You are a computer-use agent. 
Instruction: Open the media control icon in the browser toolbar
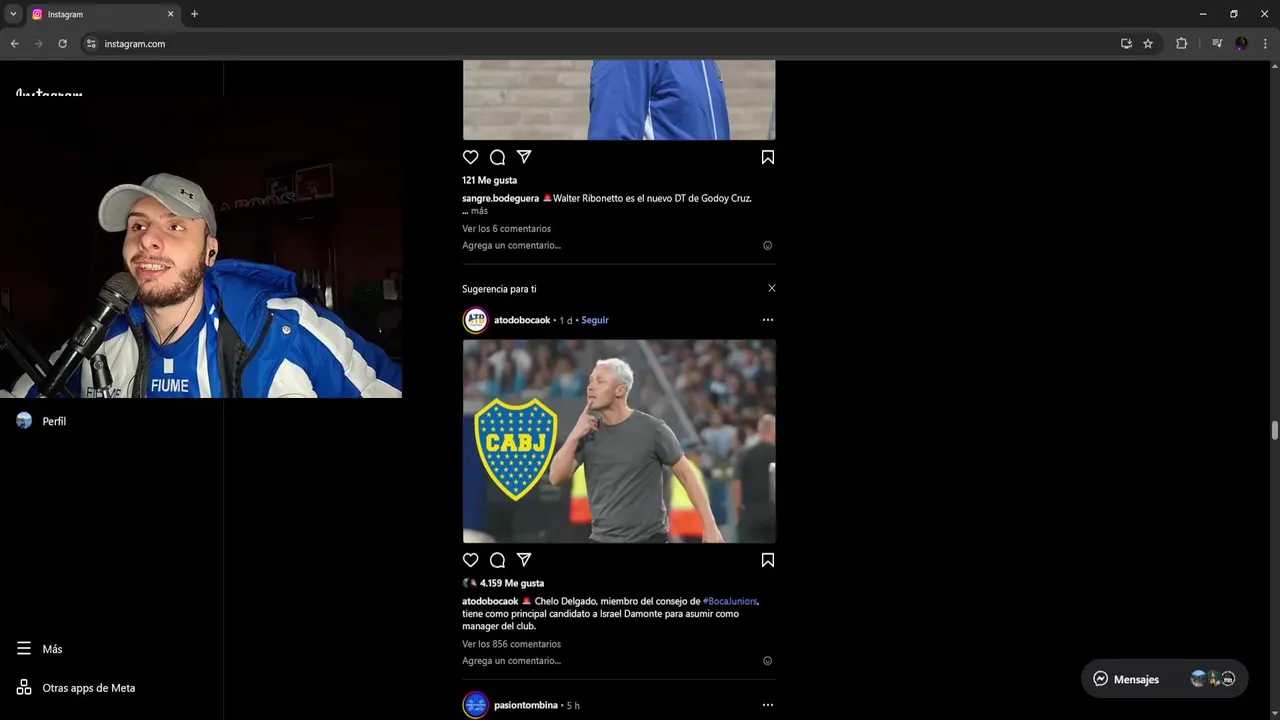tap(1217, 44)
